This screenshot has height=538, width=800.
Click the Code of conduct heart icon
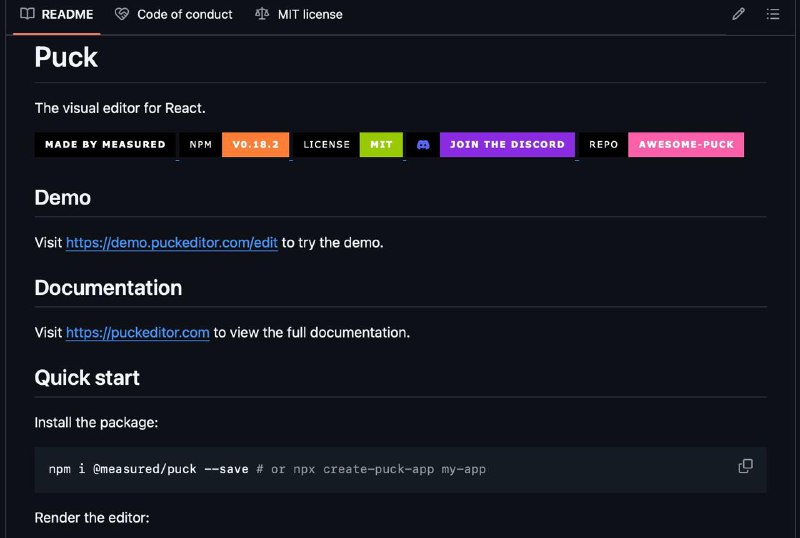(x=121, y=14)
